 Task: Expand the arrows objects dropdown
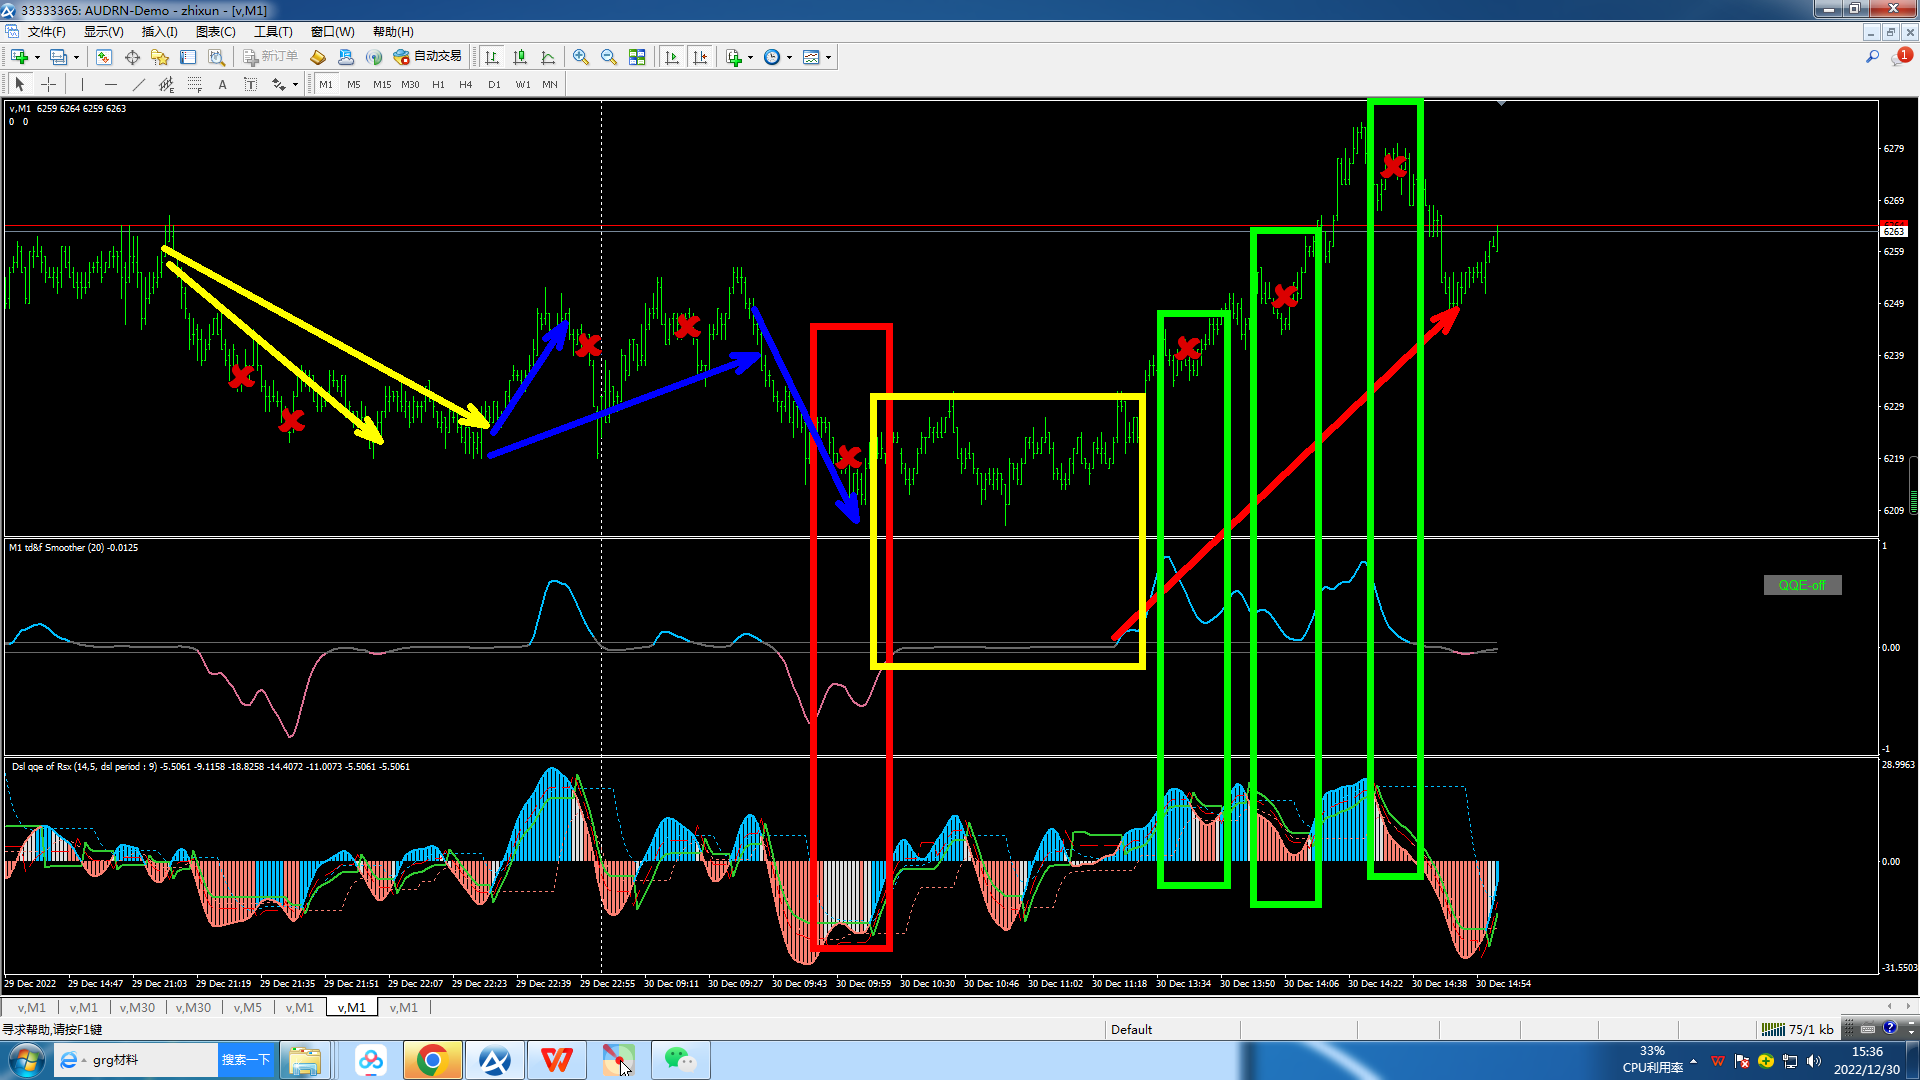pos(295,84)
